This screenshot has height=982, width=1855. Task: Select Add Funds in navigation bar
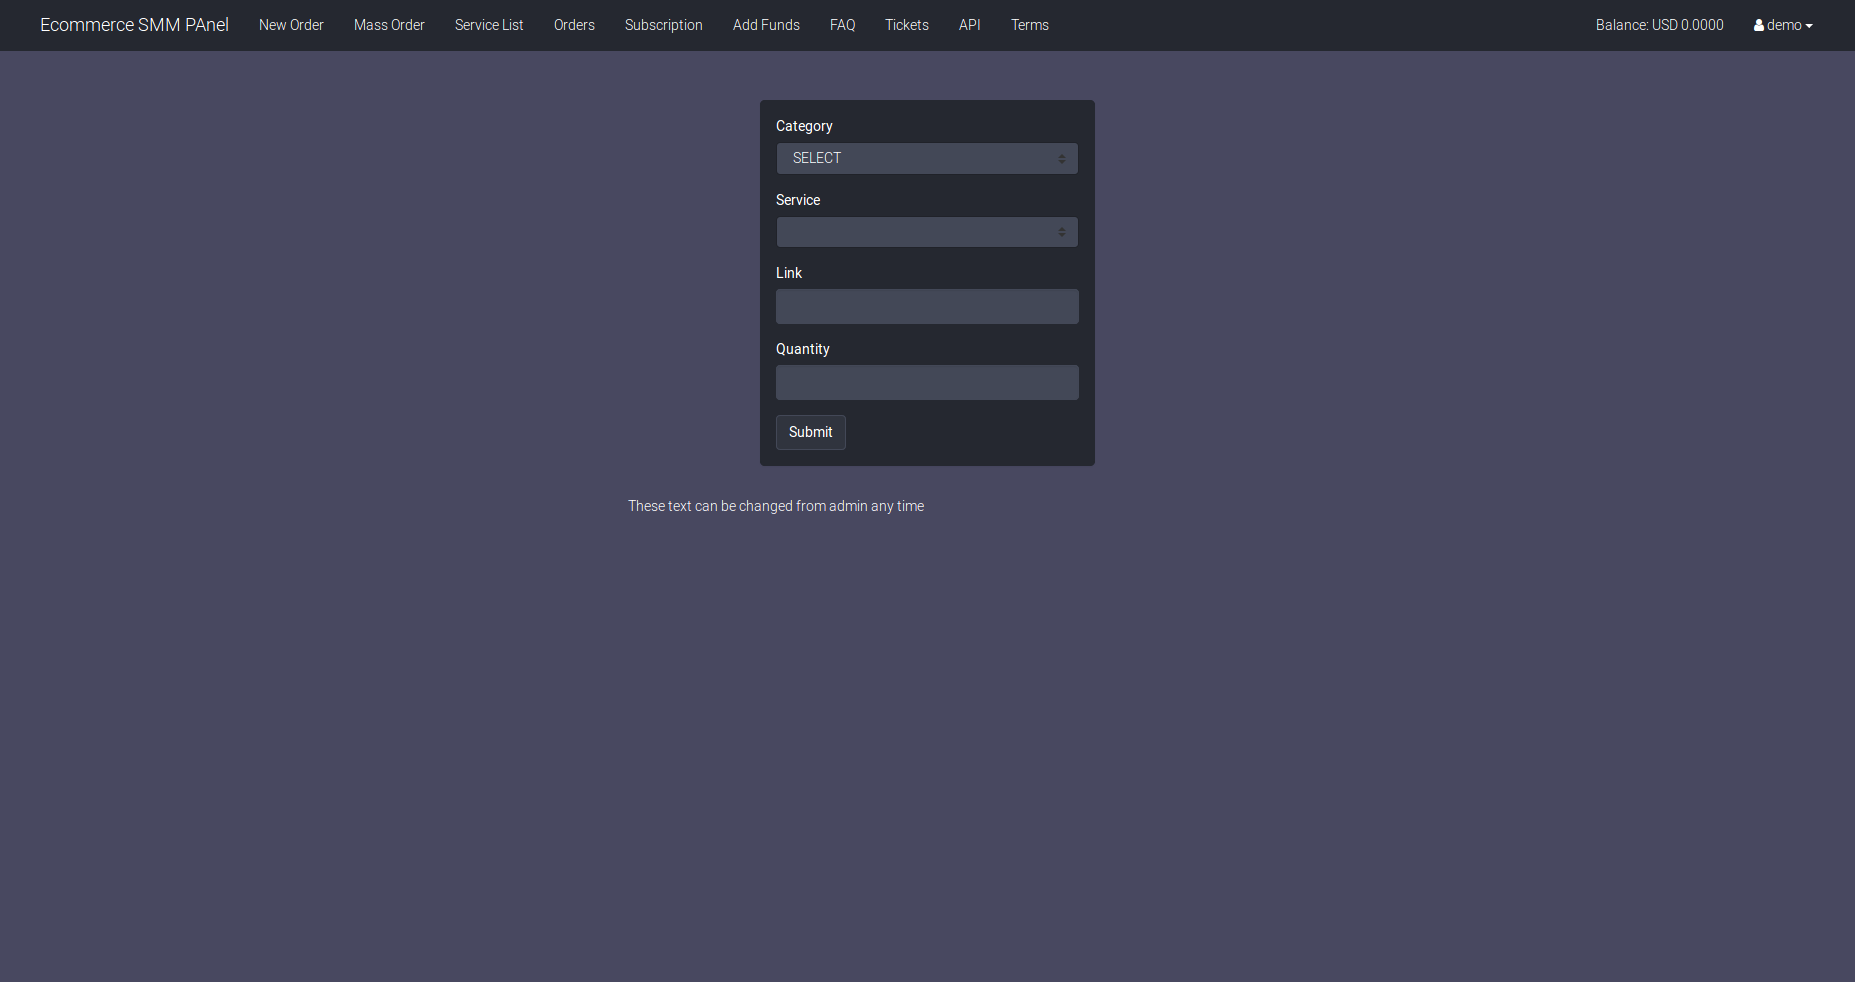(x=766, y=25)
